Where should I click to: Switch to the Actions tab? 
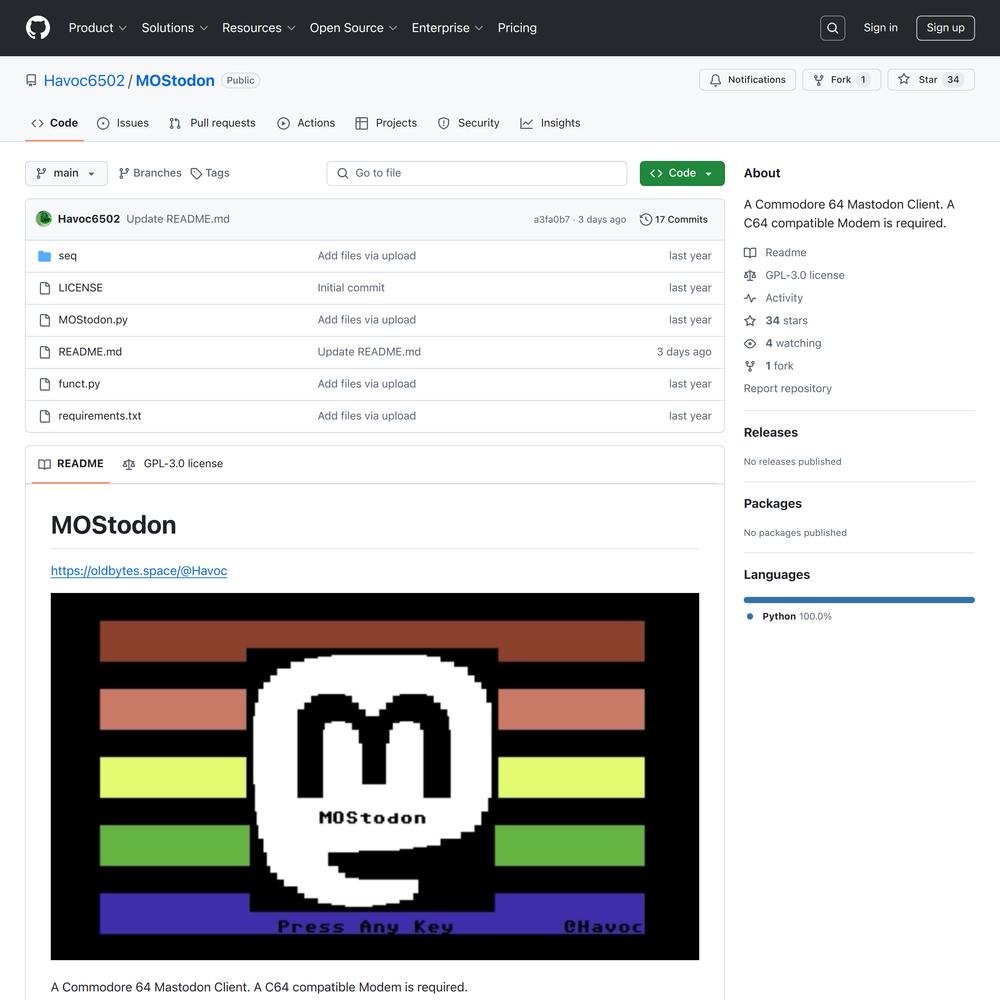coord(306,123)
